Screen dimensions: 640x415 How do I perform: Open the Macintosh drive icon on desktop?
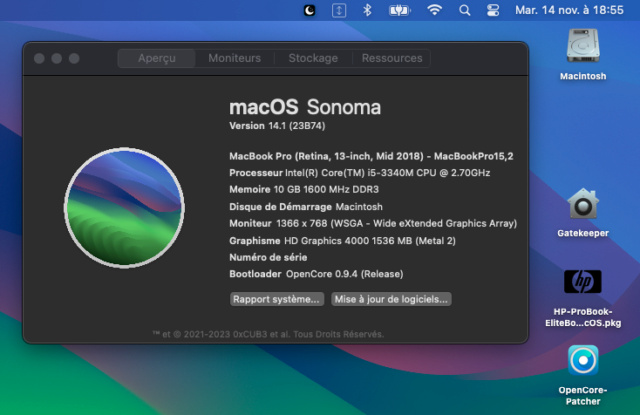[x=583, y=45]
